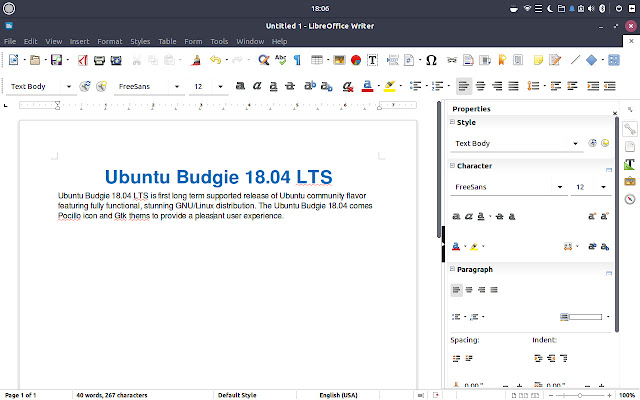The image size is (640, 400).
Task: Open the Styles menu
Action: pos(140,41)
